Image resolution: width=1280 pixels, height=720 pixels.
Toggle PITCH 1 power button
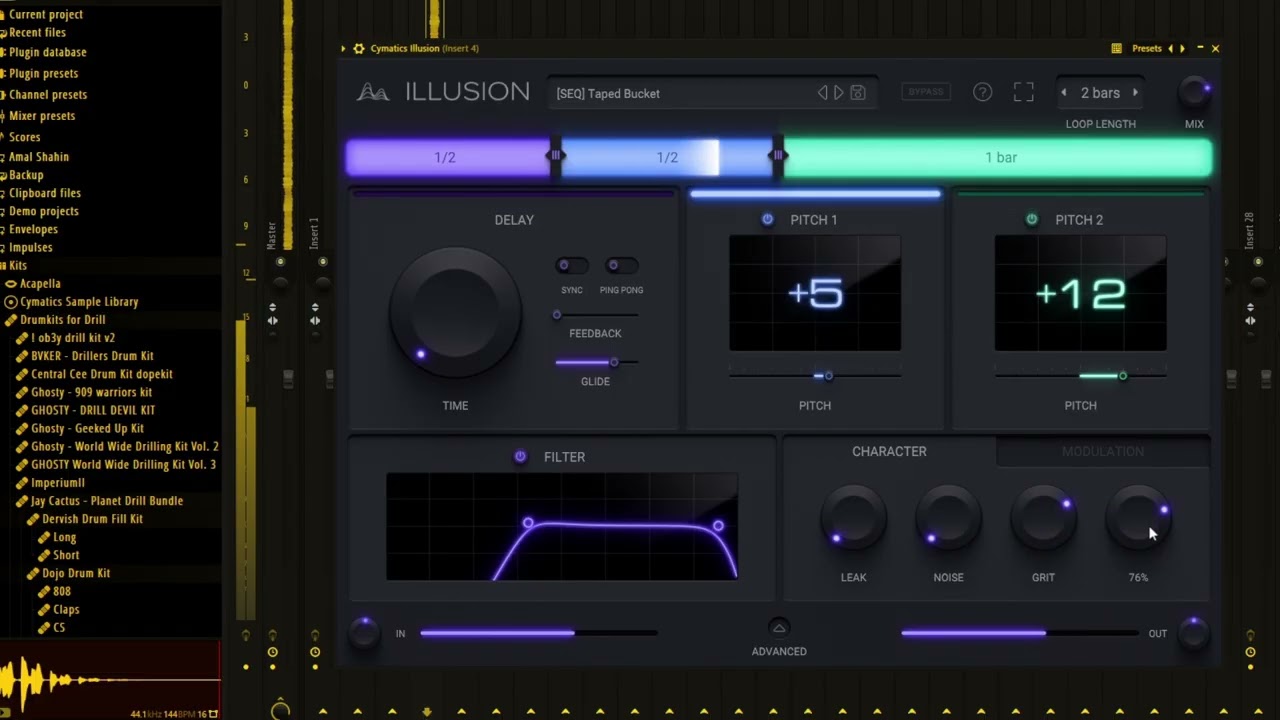(767, 219)
